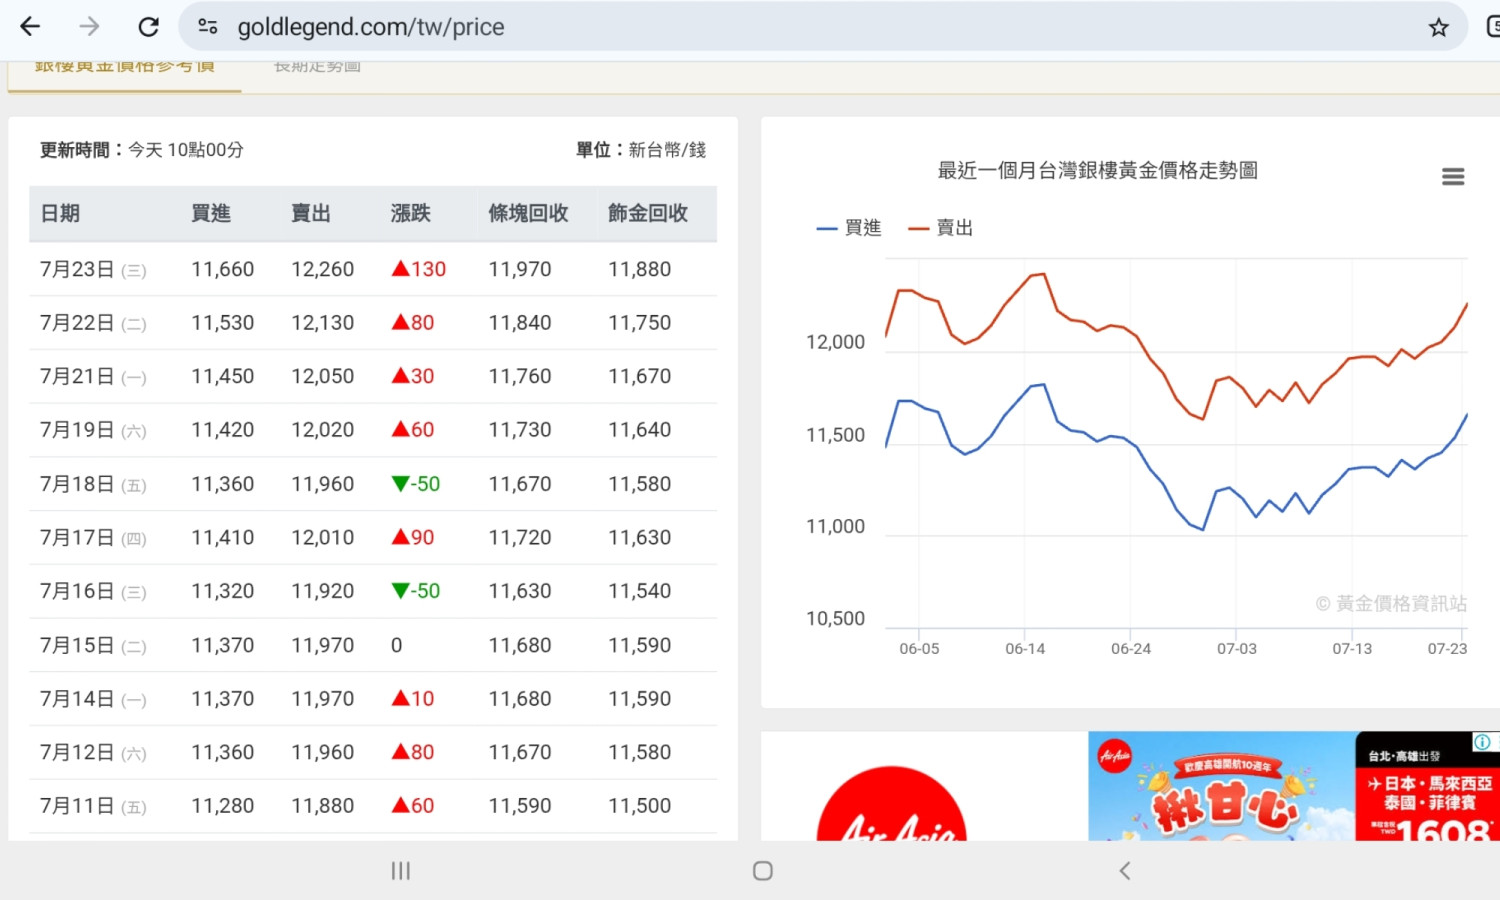This screenshot has width=1500, height=900.
Task: Open the chart hamburger context menu
Action: (x=1452, y=177)
